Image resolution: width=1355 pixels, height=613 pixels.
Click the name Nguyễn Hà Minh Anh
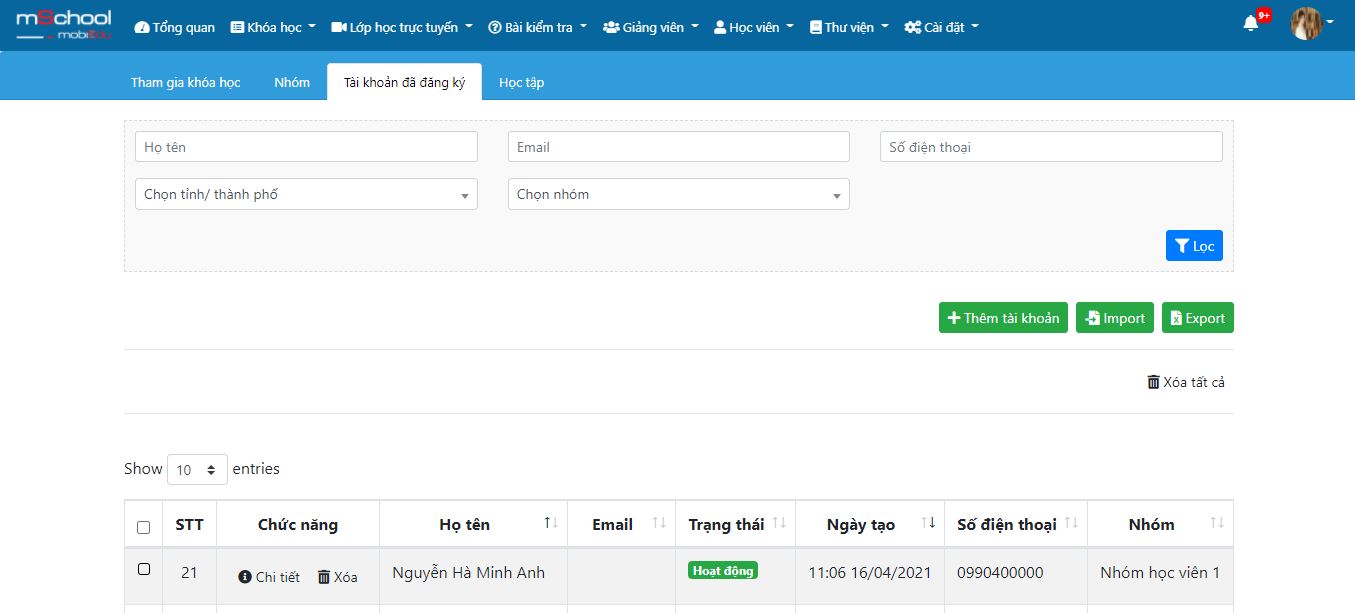pyautogui.click(x=468, y=573)
